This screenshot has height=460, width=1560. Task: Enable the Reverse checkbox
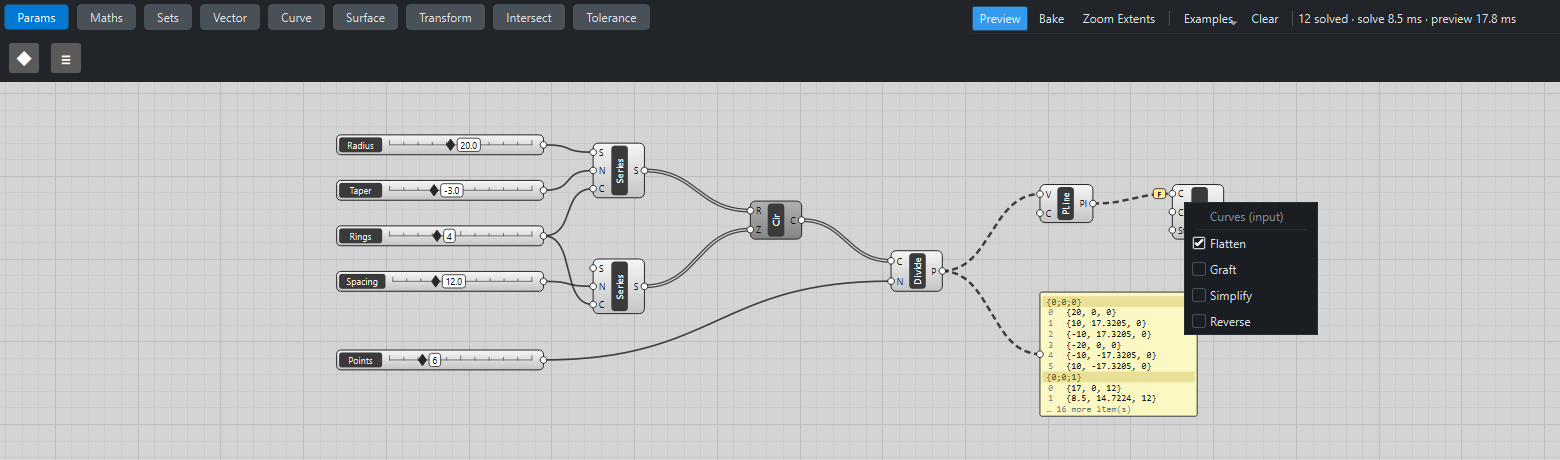click(x=1199, y=321)
